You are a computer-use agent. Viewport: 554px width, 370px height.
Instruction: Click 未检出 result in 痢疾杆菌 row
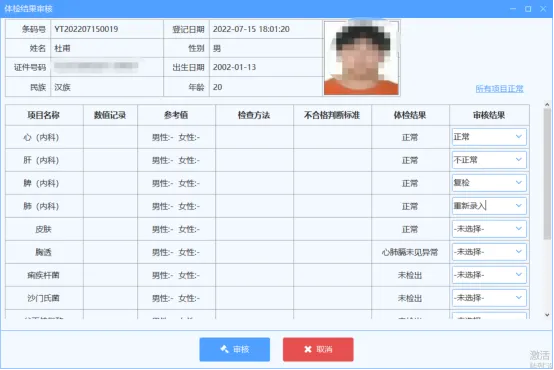[x=410, y=275]
